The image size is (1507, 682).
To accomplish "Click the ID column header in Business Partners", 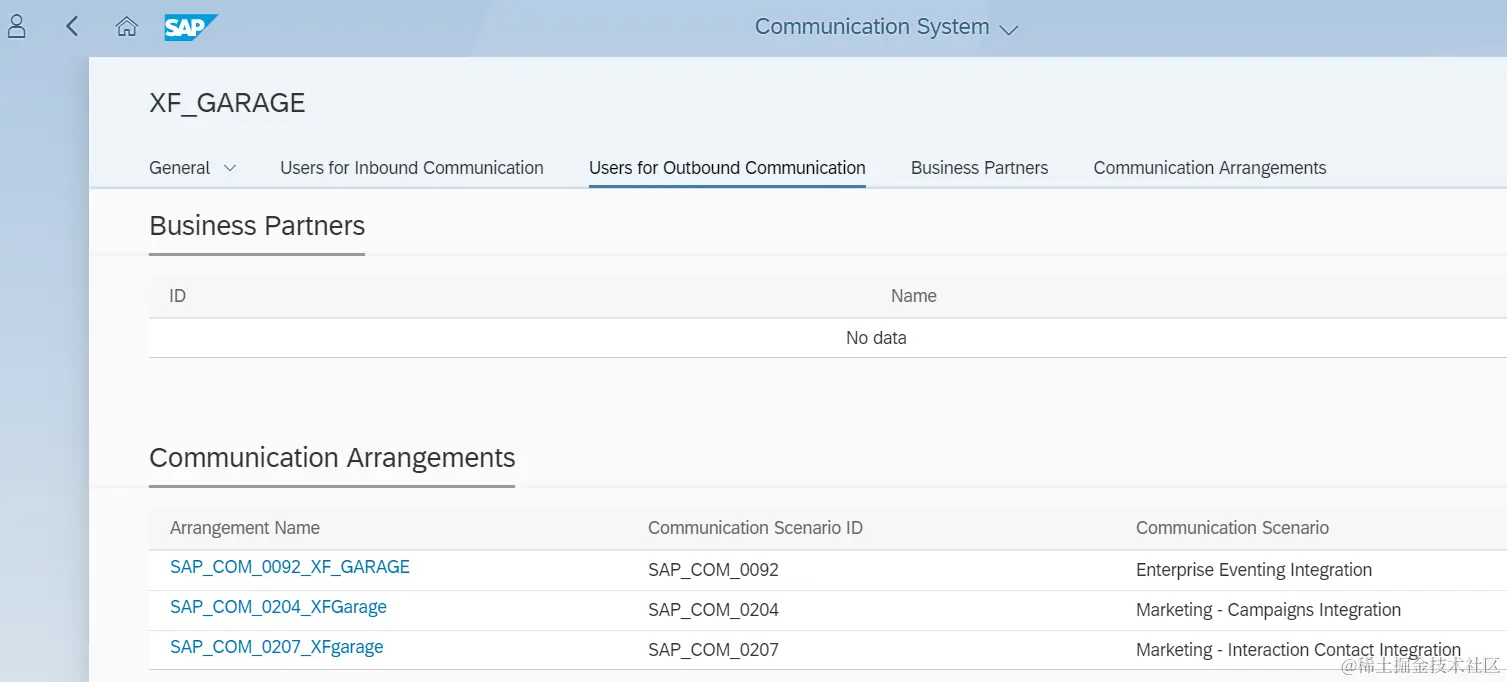I will (178, 296).
